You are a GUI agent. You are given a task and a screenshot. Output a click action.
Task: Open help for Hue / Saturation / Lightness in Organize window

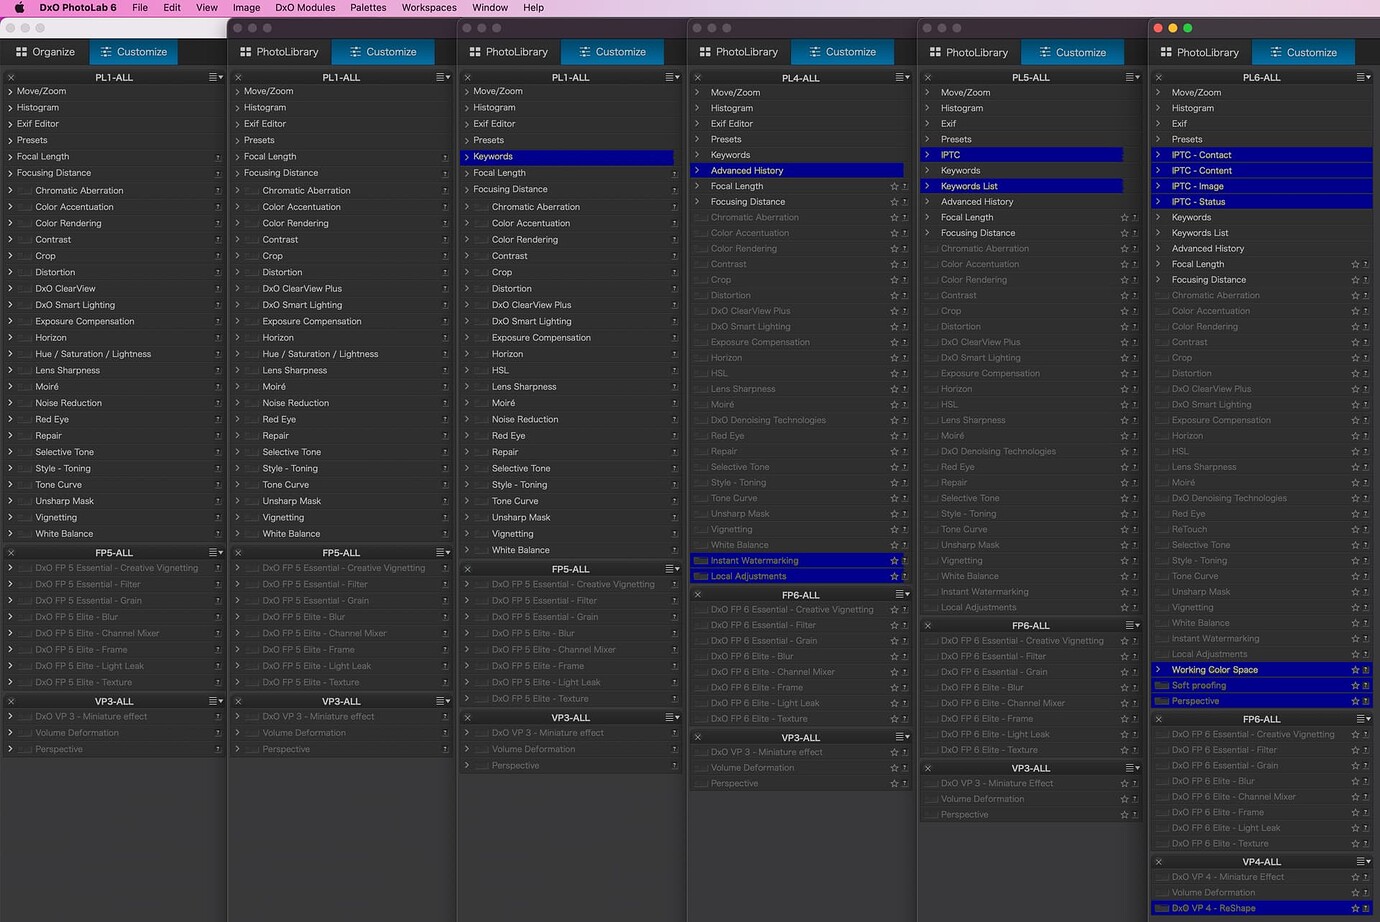tap(218, 354)
